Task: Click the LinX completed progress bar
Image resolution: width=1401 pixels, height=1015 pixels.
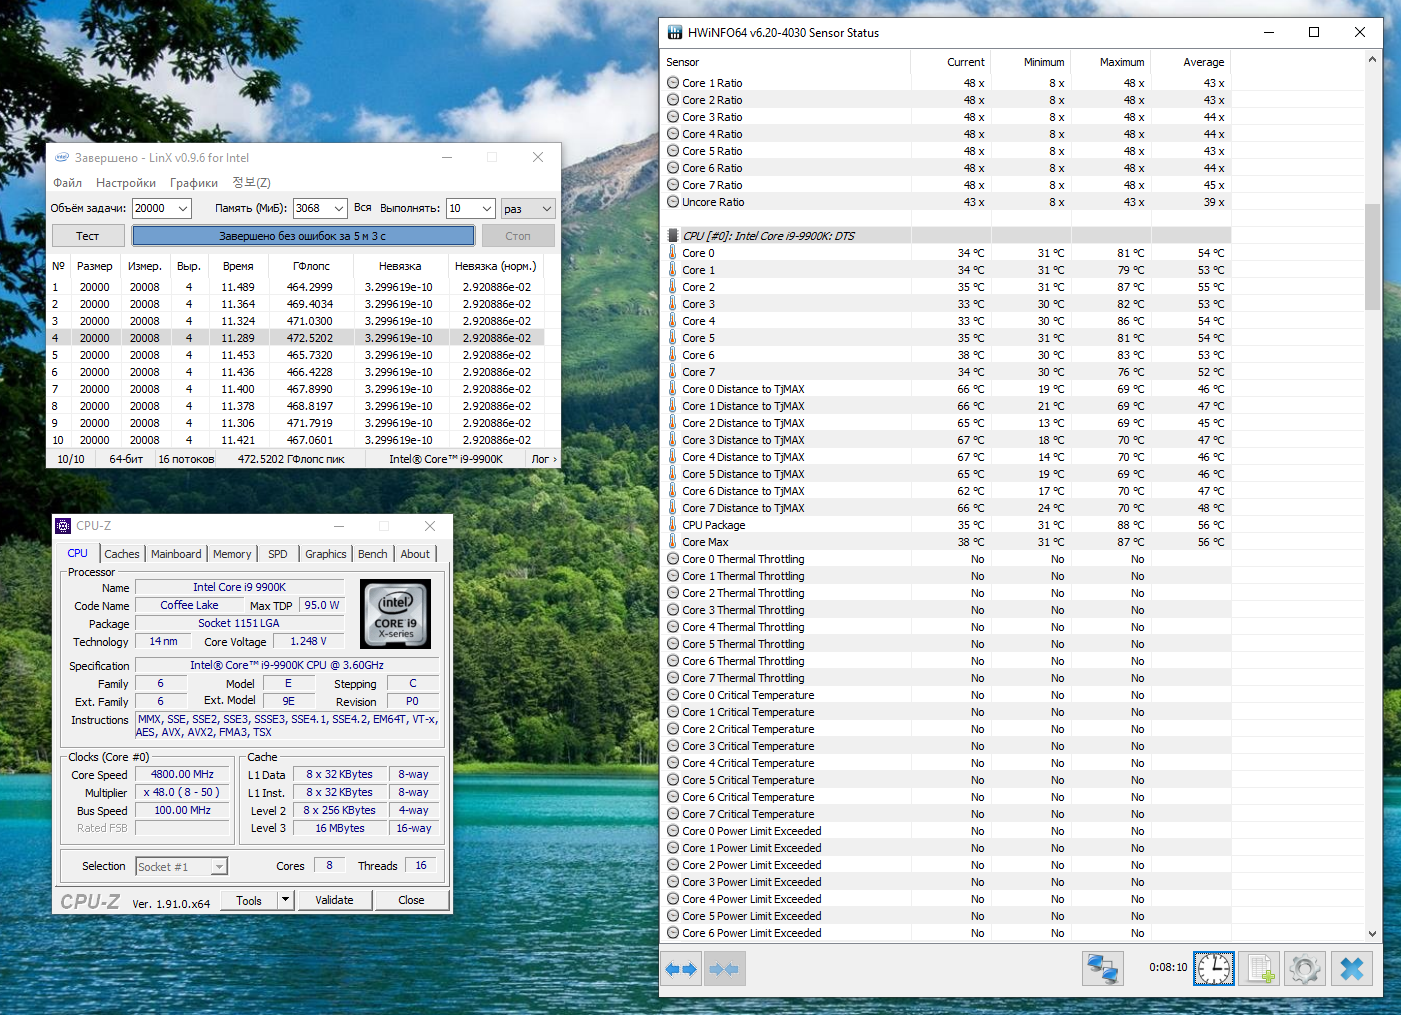Action: point(303,236)
